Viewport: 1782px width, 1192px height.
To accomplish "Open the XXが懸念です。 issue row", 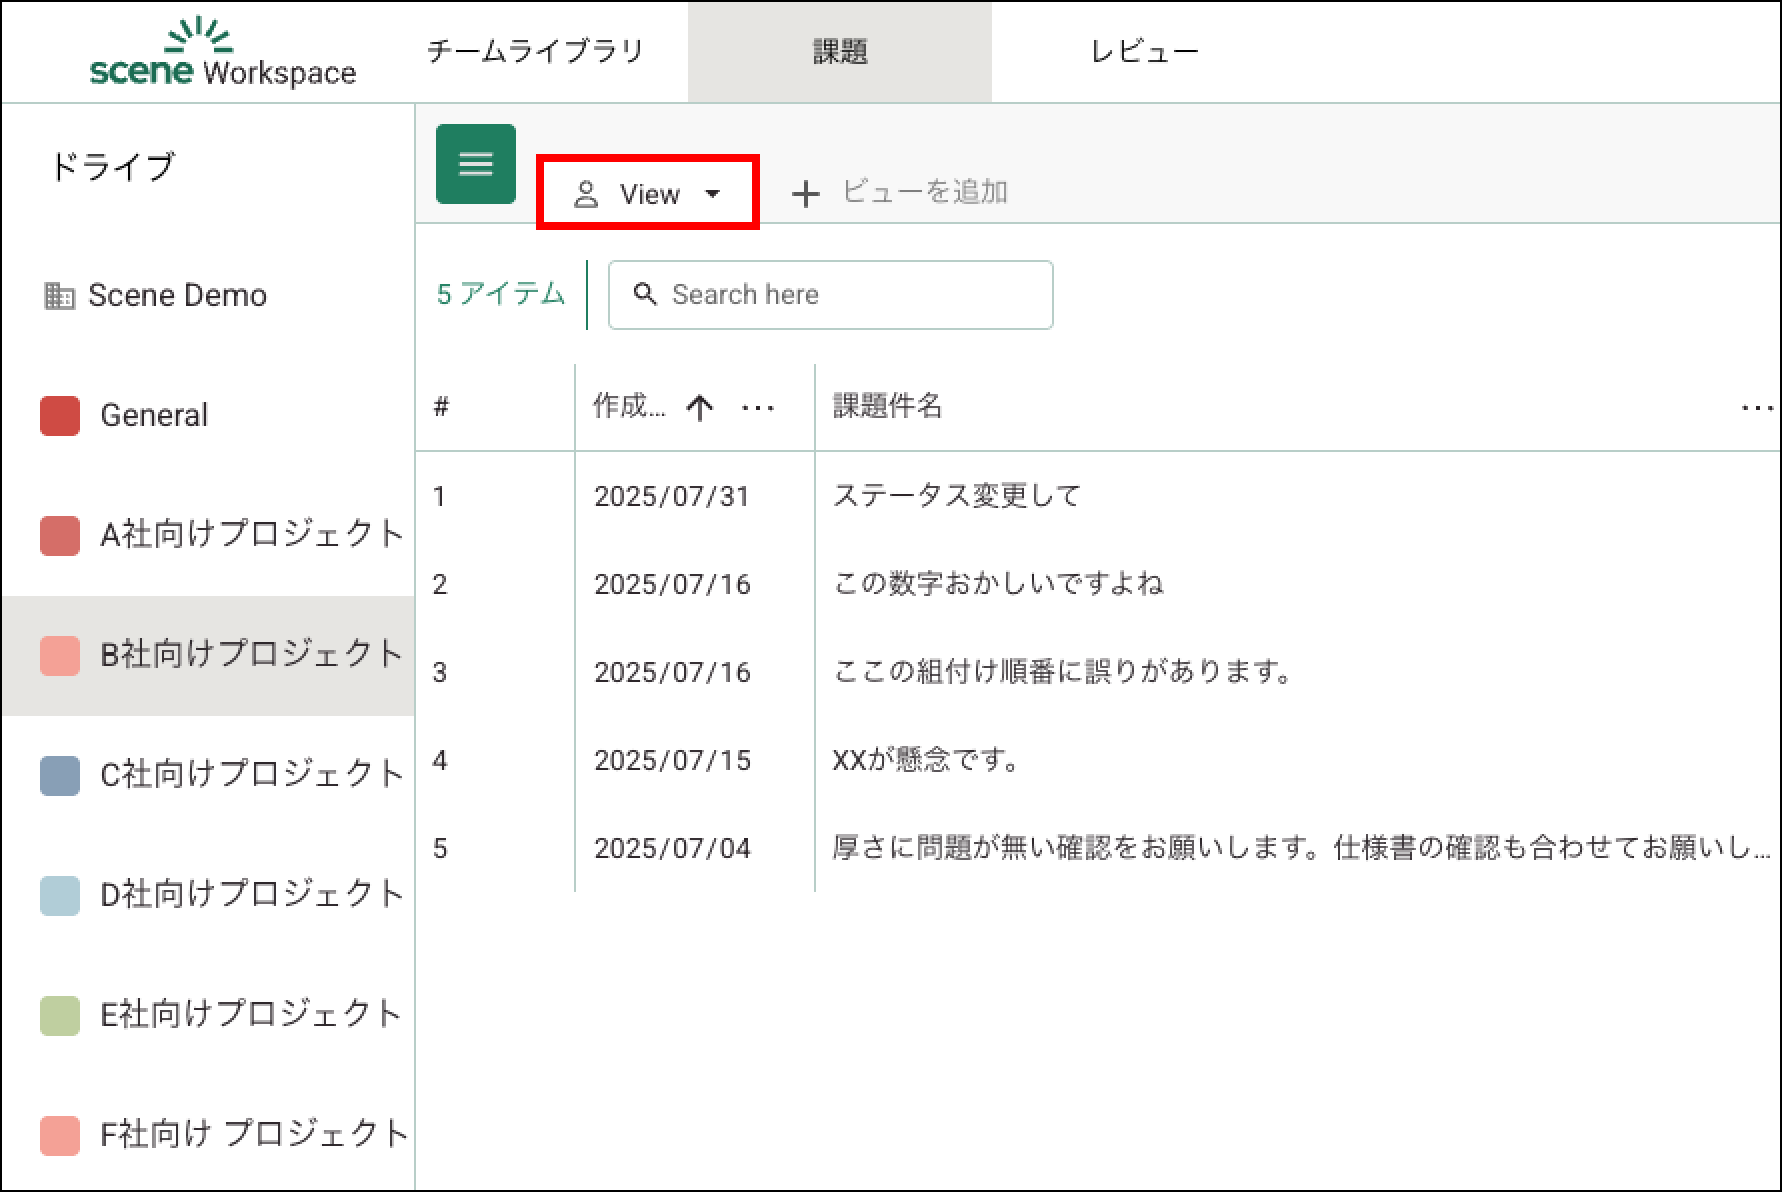I will point(926,760).
